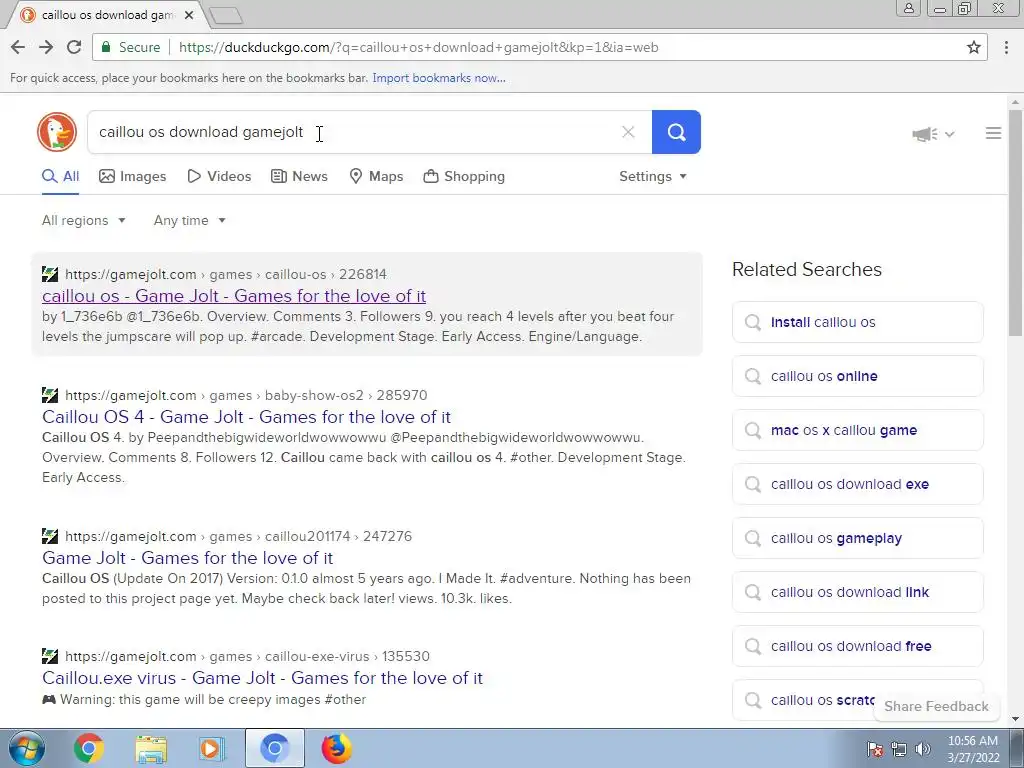Viewport: 1024px width, 768px height.
Task: Open the Windows Start button
Action: [26, 748]
